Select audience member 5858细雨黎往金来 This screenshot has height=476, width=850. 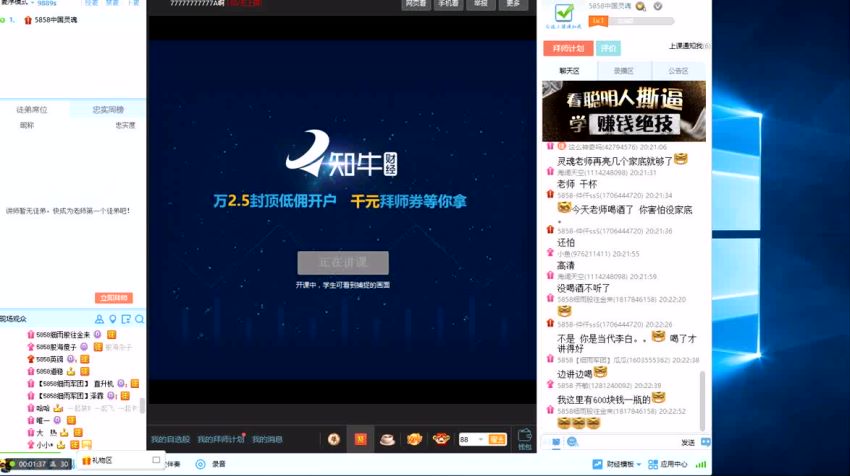point(63,335)
